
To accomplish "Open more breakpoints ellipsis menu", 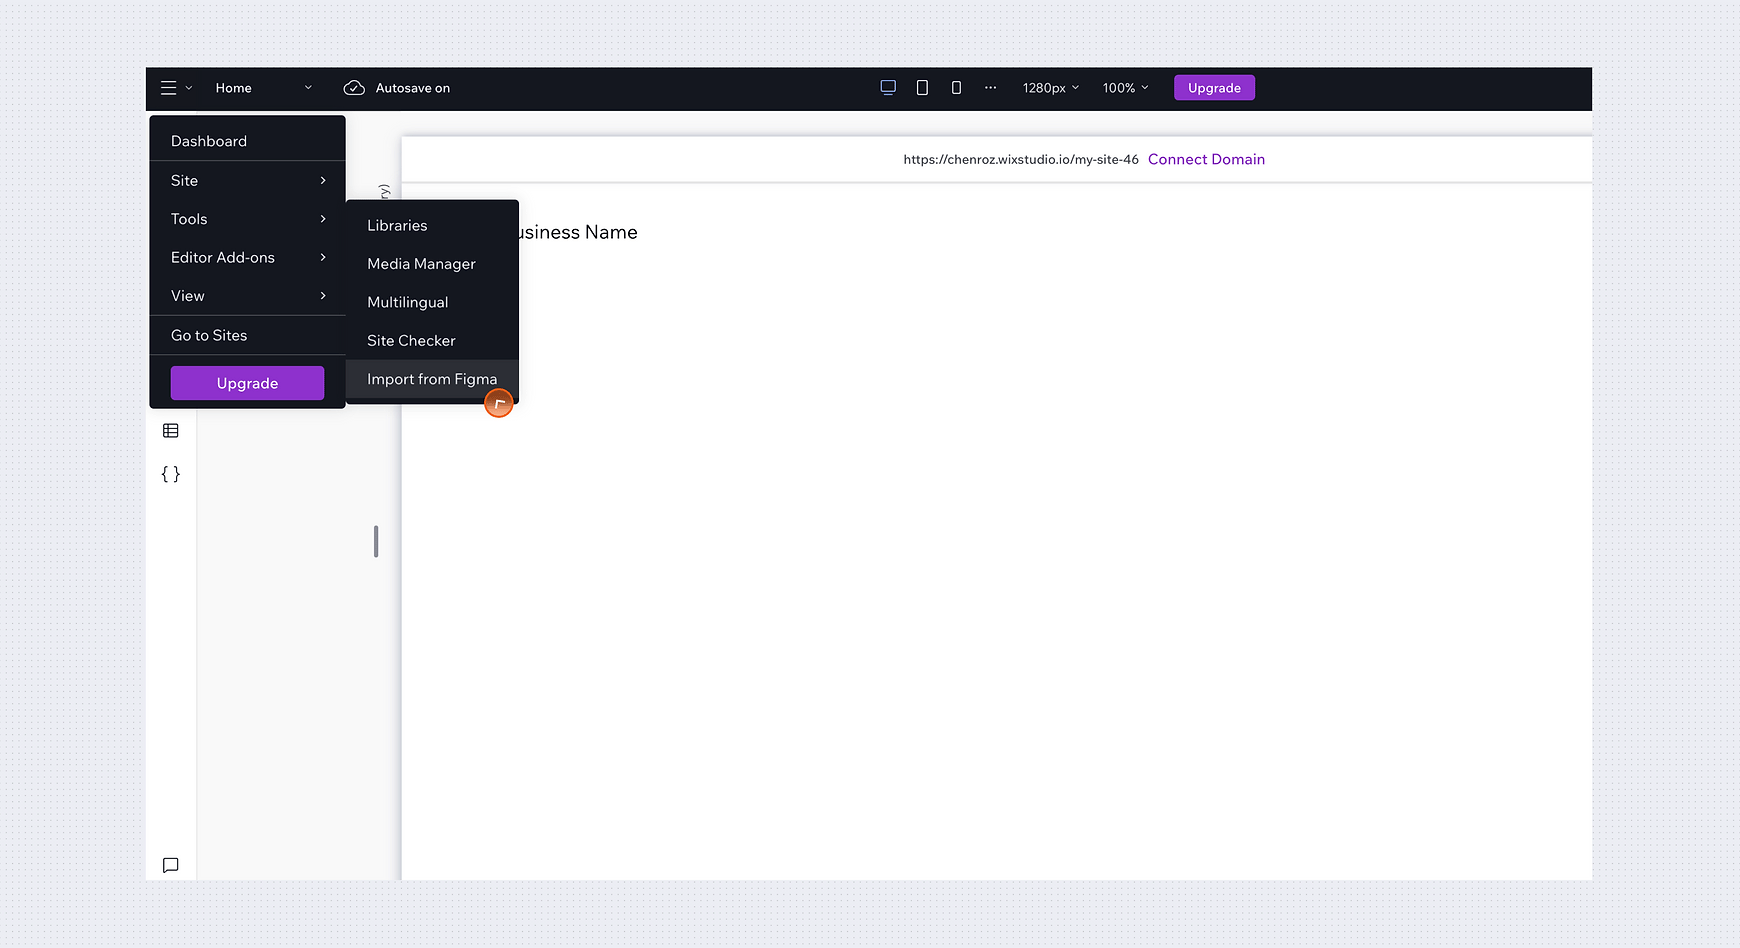I will pos(990,88).
